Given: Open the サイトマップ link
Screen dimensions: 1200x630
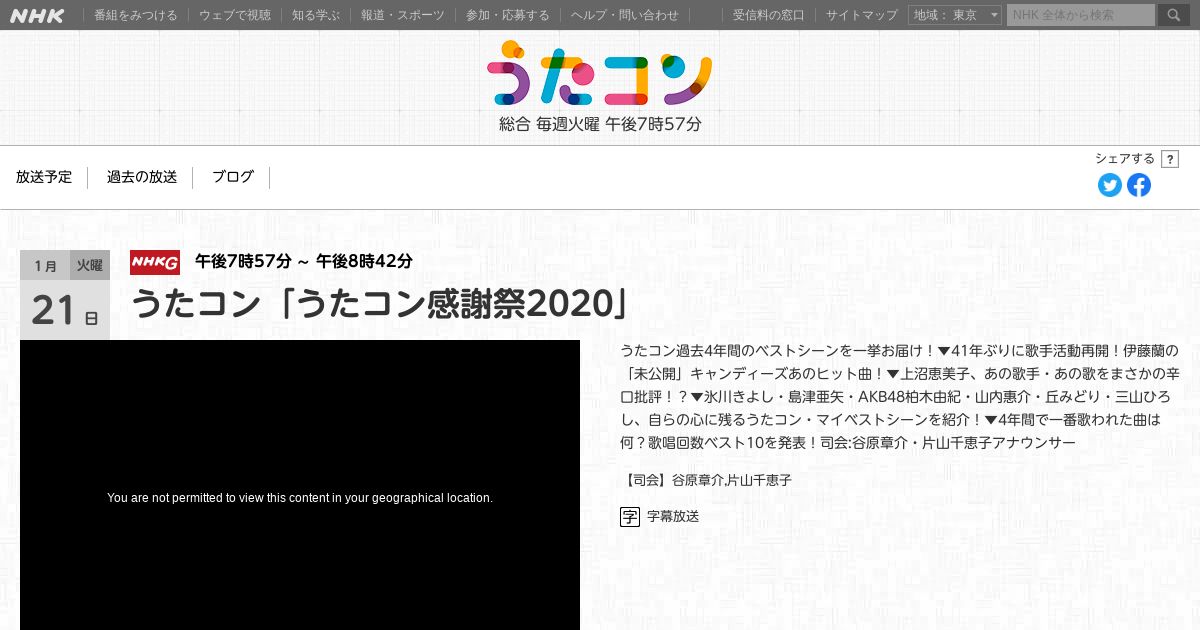Looking at the screenshot, I should (x=862, y=15).
